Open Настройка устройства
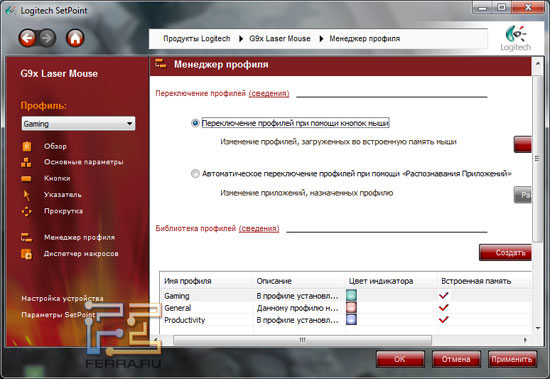This screenshot has width=550, height=379. pos(62,299)
